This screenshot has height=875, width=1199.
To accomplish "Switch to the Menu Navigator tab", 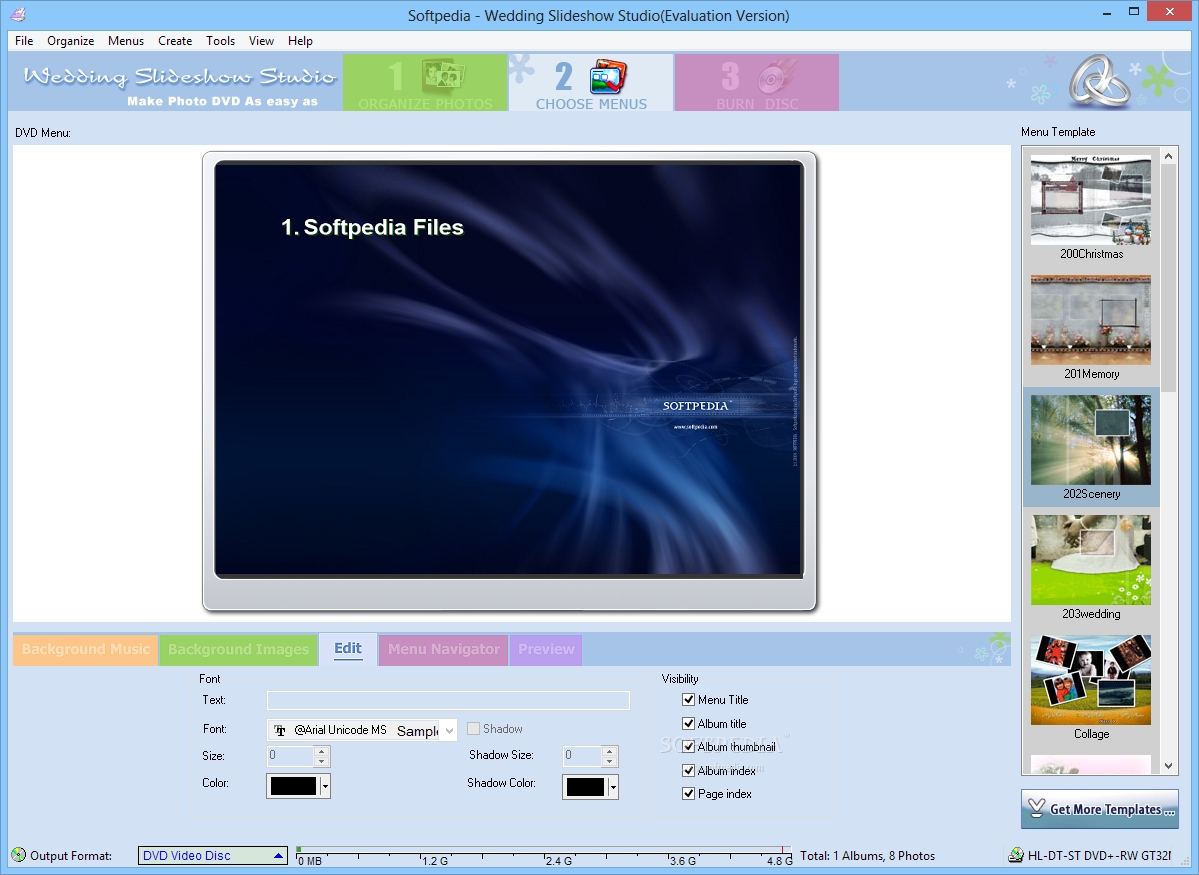I will (x=444, y=649).
